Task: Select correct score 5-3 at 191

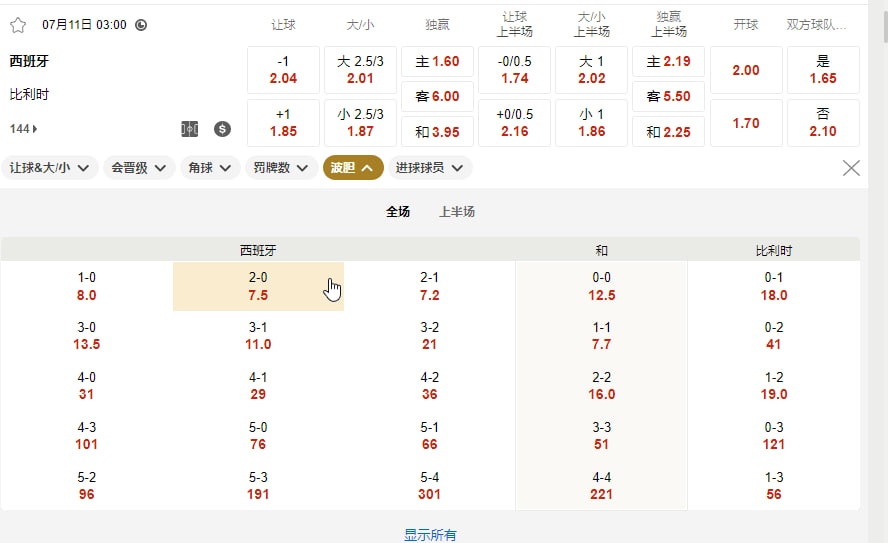Action: (258, 486)
